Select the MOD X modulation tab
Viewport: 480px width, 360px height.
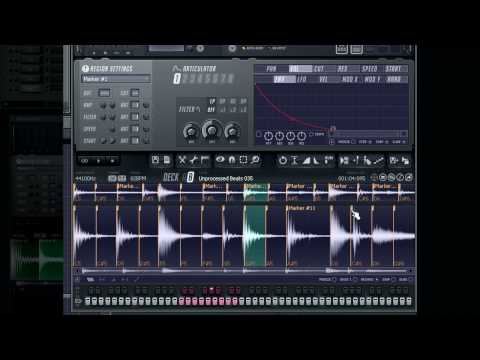point(349,79)
